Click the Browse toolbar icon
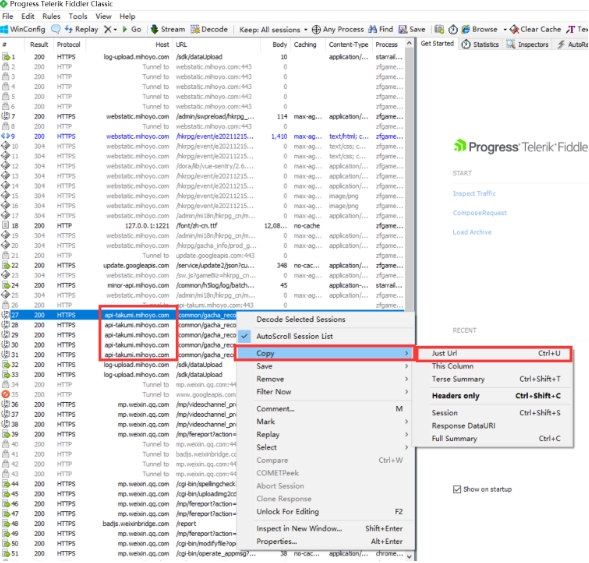The image size is (589, 563). coord(466,29)
